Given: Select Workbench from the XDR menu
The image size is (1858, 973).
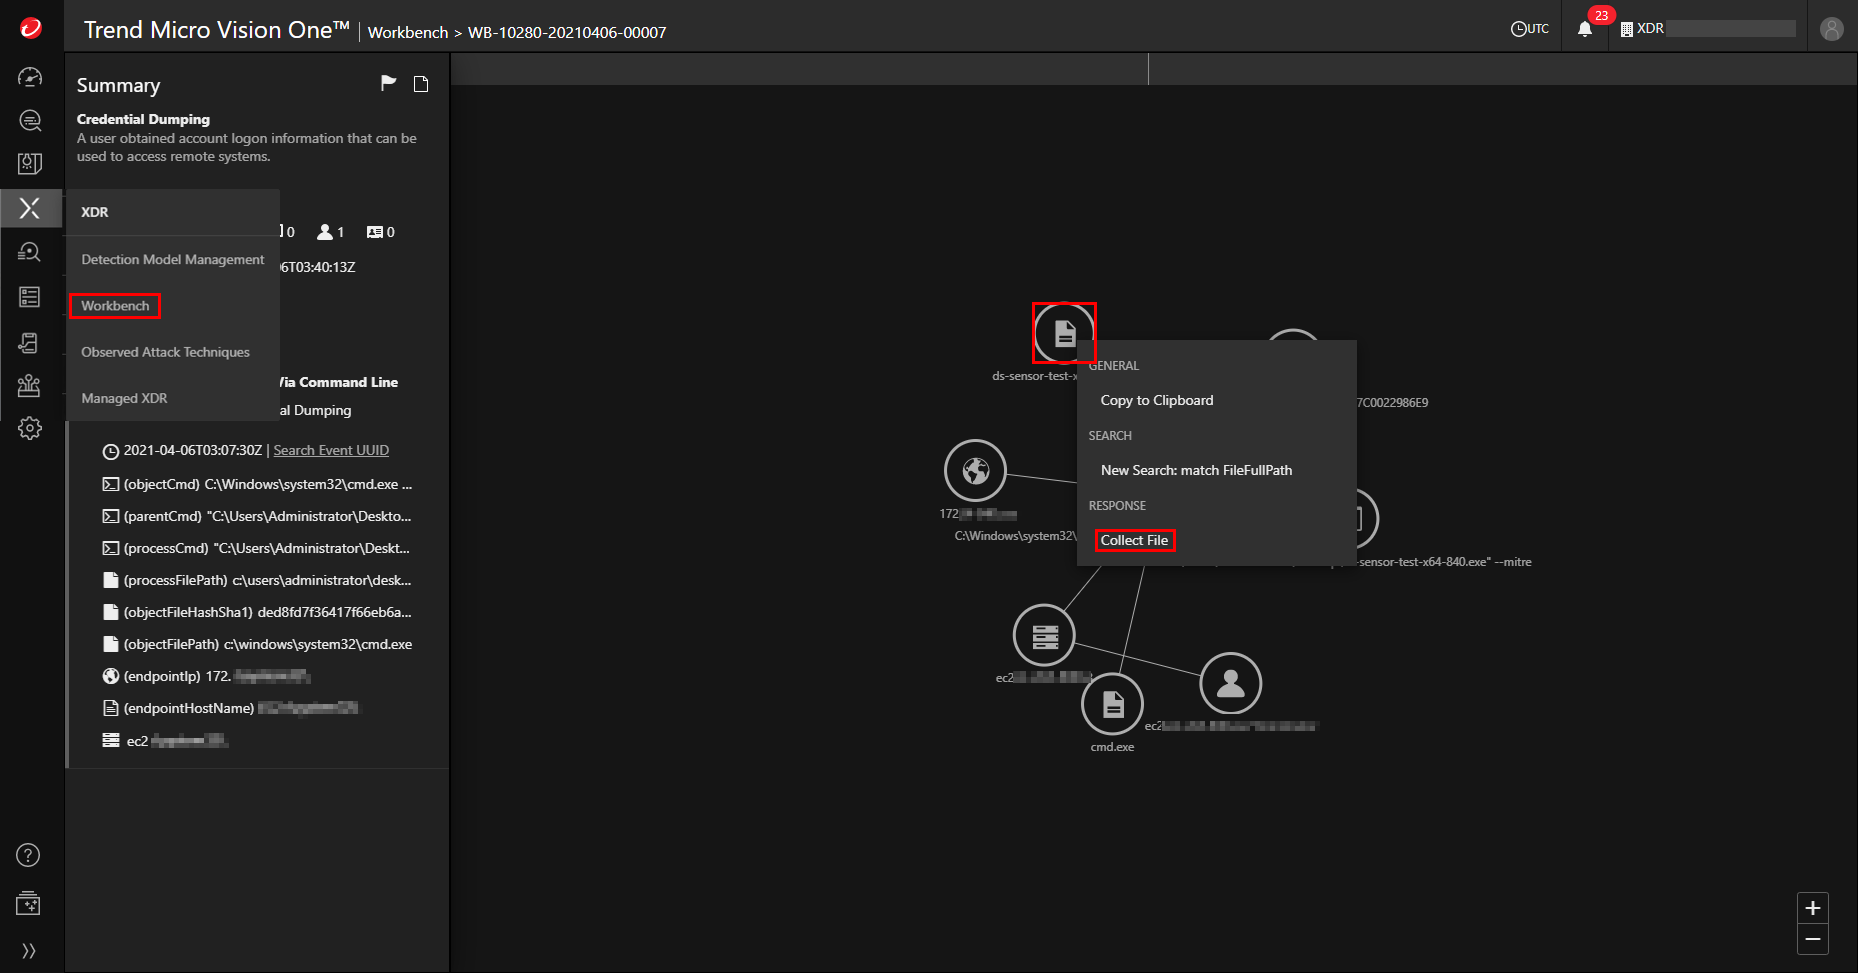Looking at the screenshot, I should (x=115, y=306).
